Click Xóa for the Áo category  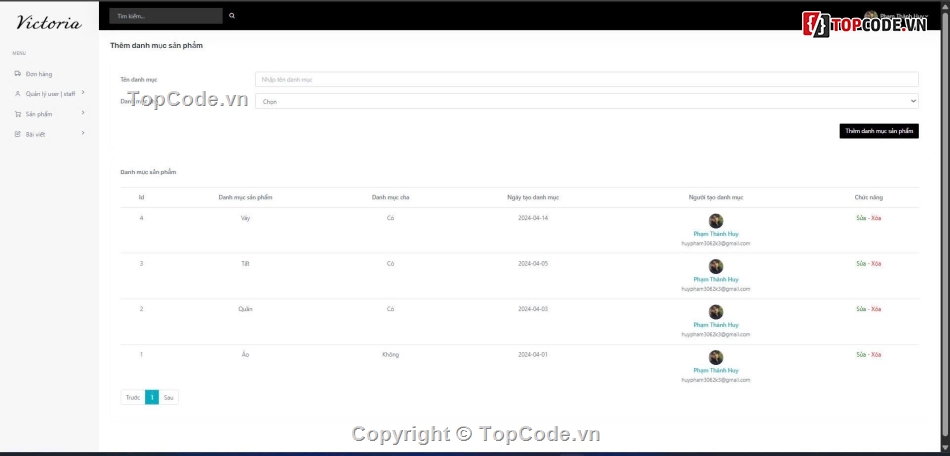click(876, 354)
